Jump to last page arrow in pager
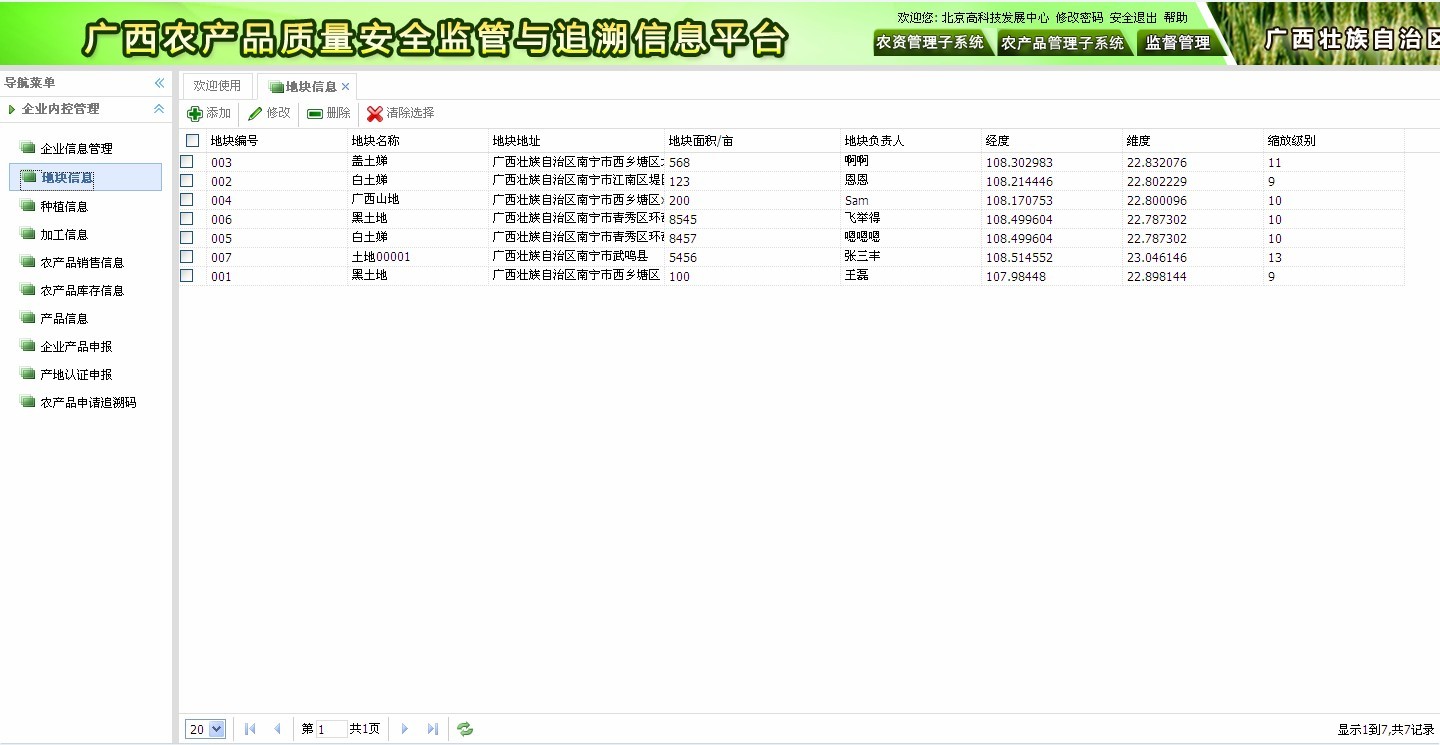Viewport: 1440px width, 745px height. click(x=433, y=729)
